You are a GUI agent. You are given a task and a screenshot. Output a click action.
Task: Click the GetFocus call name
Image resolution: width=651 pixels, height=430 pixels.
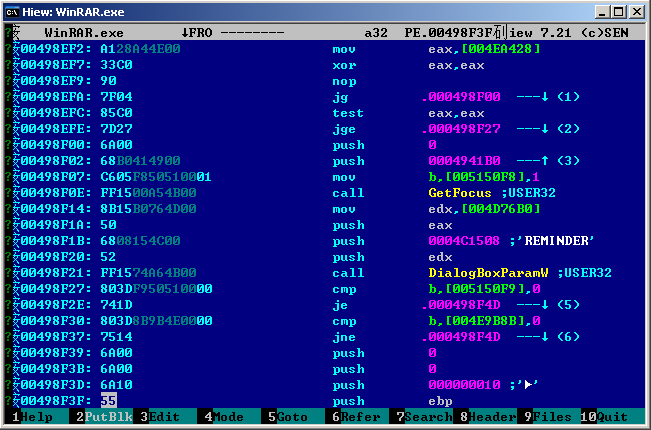point(460,193)
